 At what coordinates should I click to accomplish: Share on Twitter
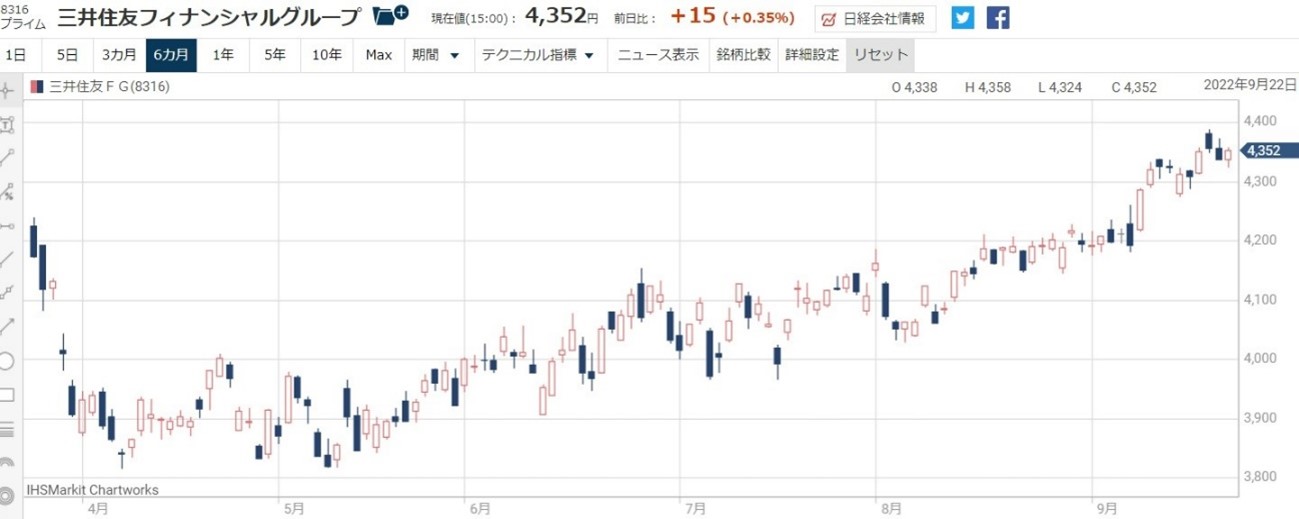pos(962,18)
